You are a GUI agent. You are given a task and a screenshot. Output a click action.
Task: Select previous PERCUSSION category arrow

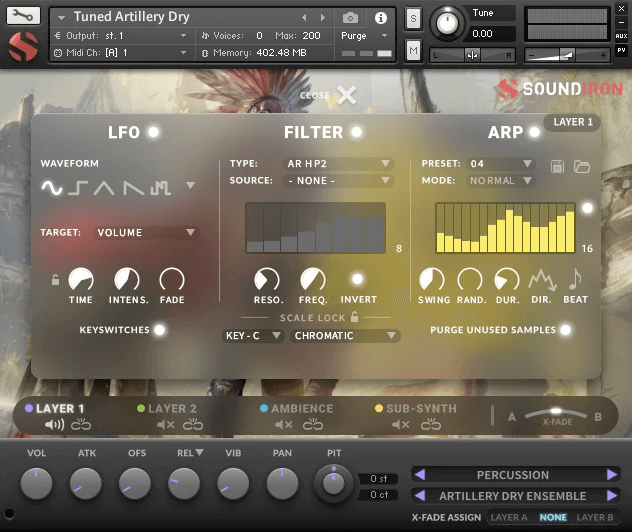click(x=420, y=475)
